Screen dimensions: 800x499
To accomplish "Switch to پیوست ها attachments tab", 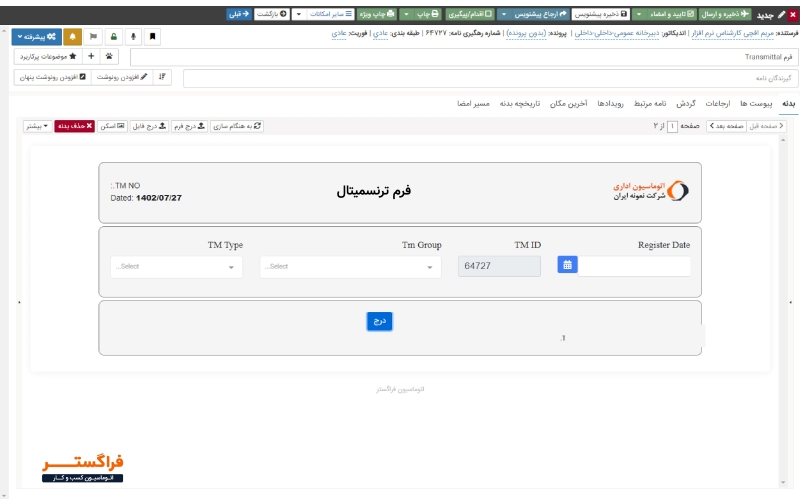I will click(x=756, y=104).
